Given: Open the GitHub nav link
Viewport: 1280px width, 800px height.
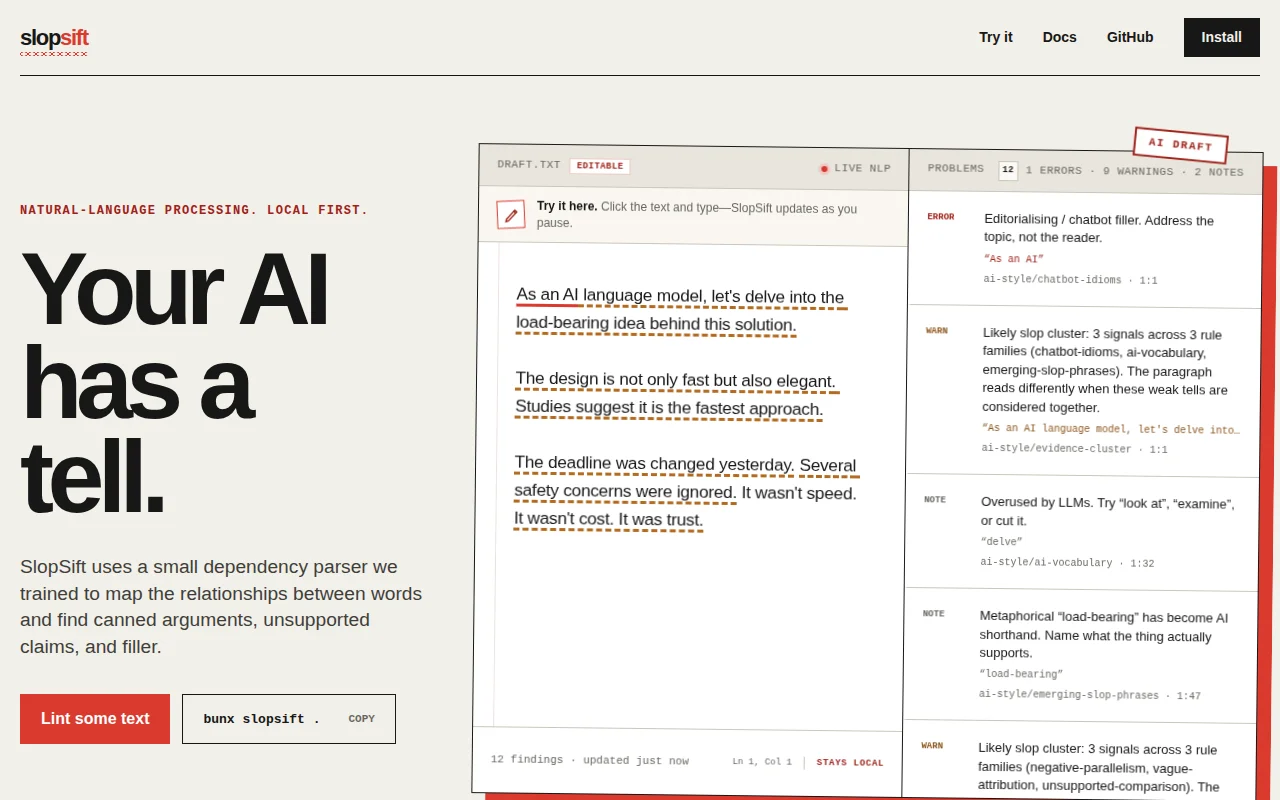Looking at the screenshot, I should [x=1130, y=37].
